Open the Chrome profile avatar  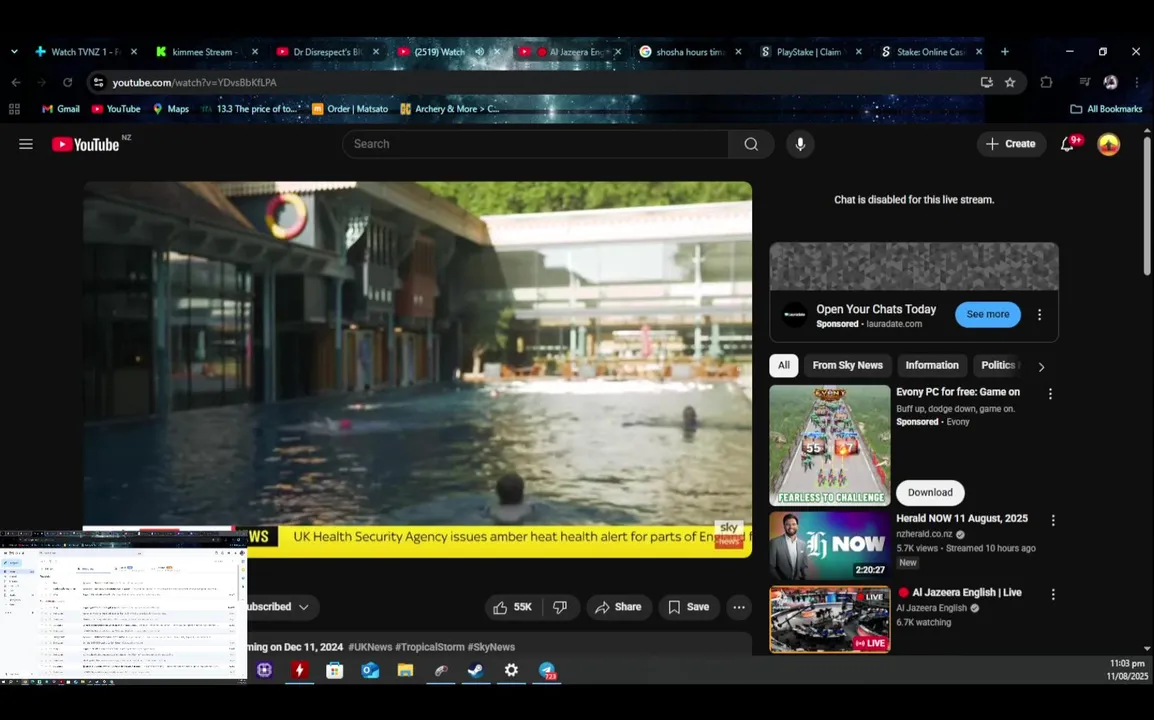point(1111,82)
